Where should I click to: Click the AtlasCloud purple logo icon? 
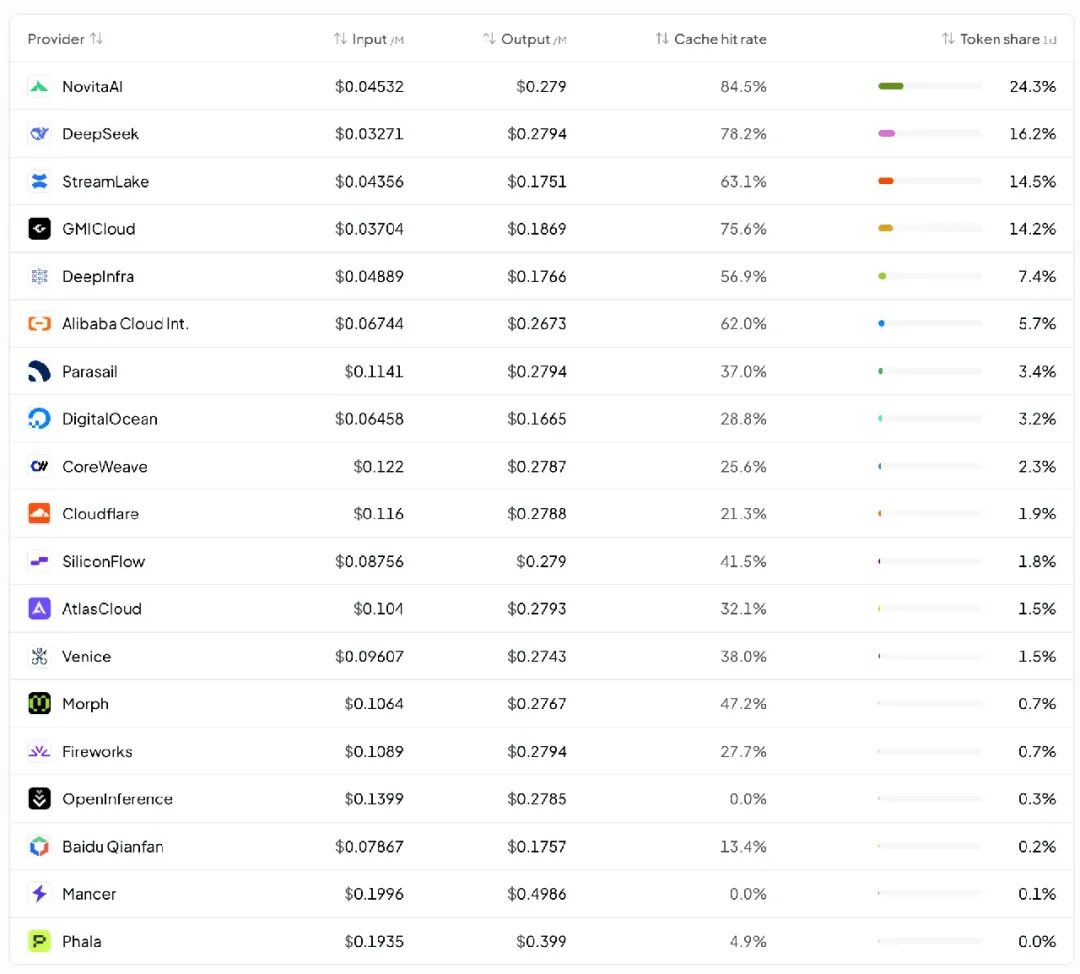point(39,609)
